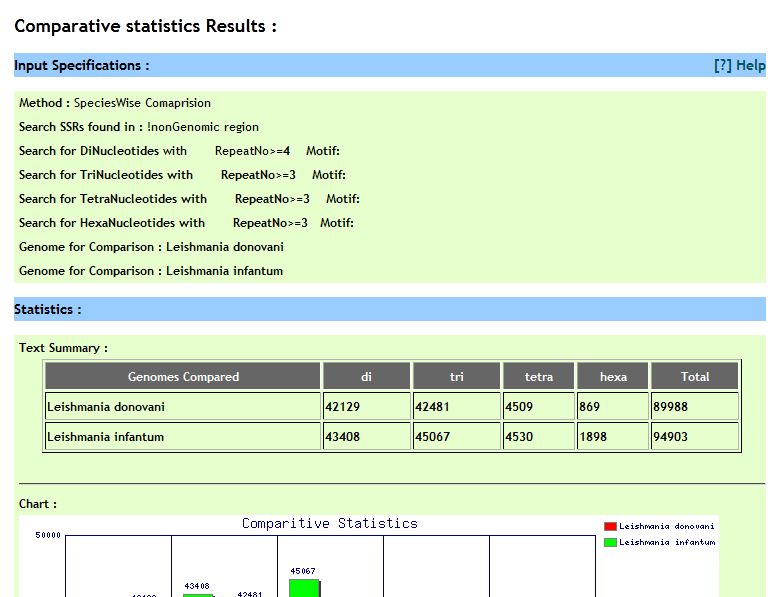Click the 'hexa' column header
The image size is (777, 597).
click(x=613, y=377)
